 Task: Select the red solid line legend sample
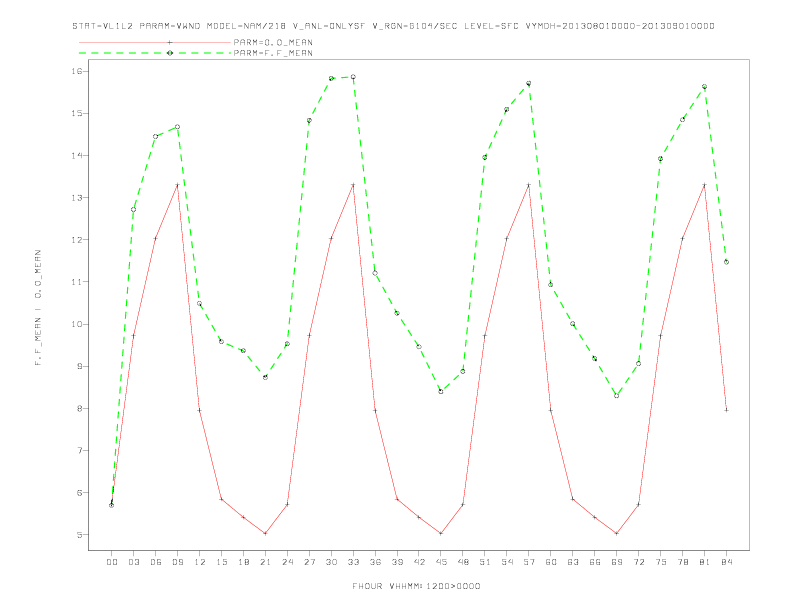coord(155,42)
